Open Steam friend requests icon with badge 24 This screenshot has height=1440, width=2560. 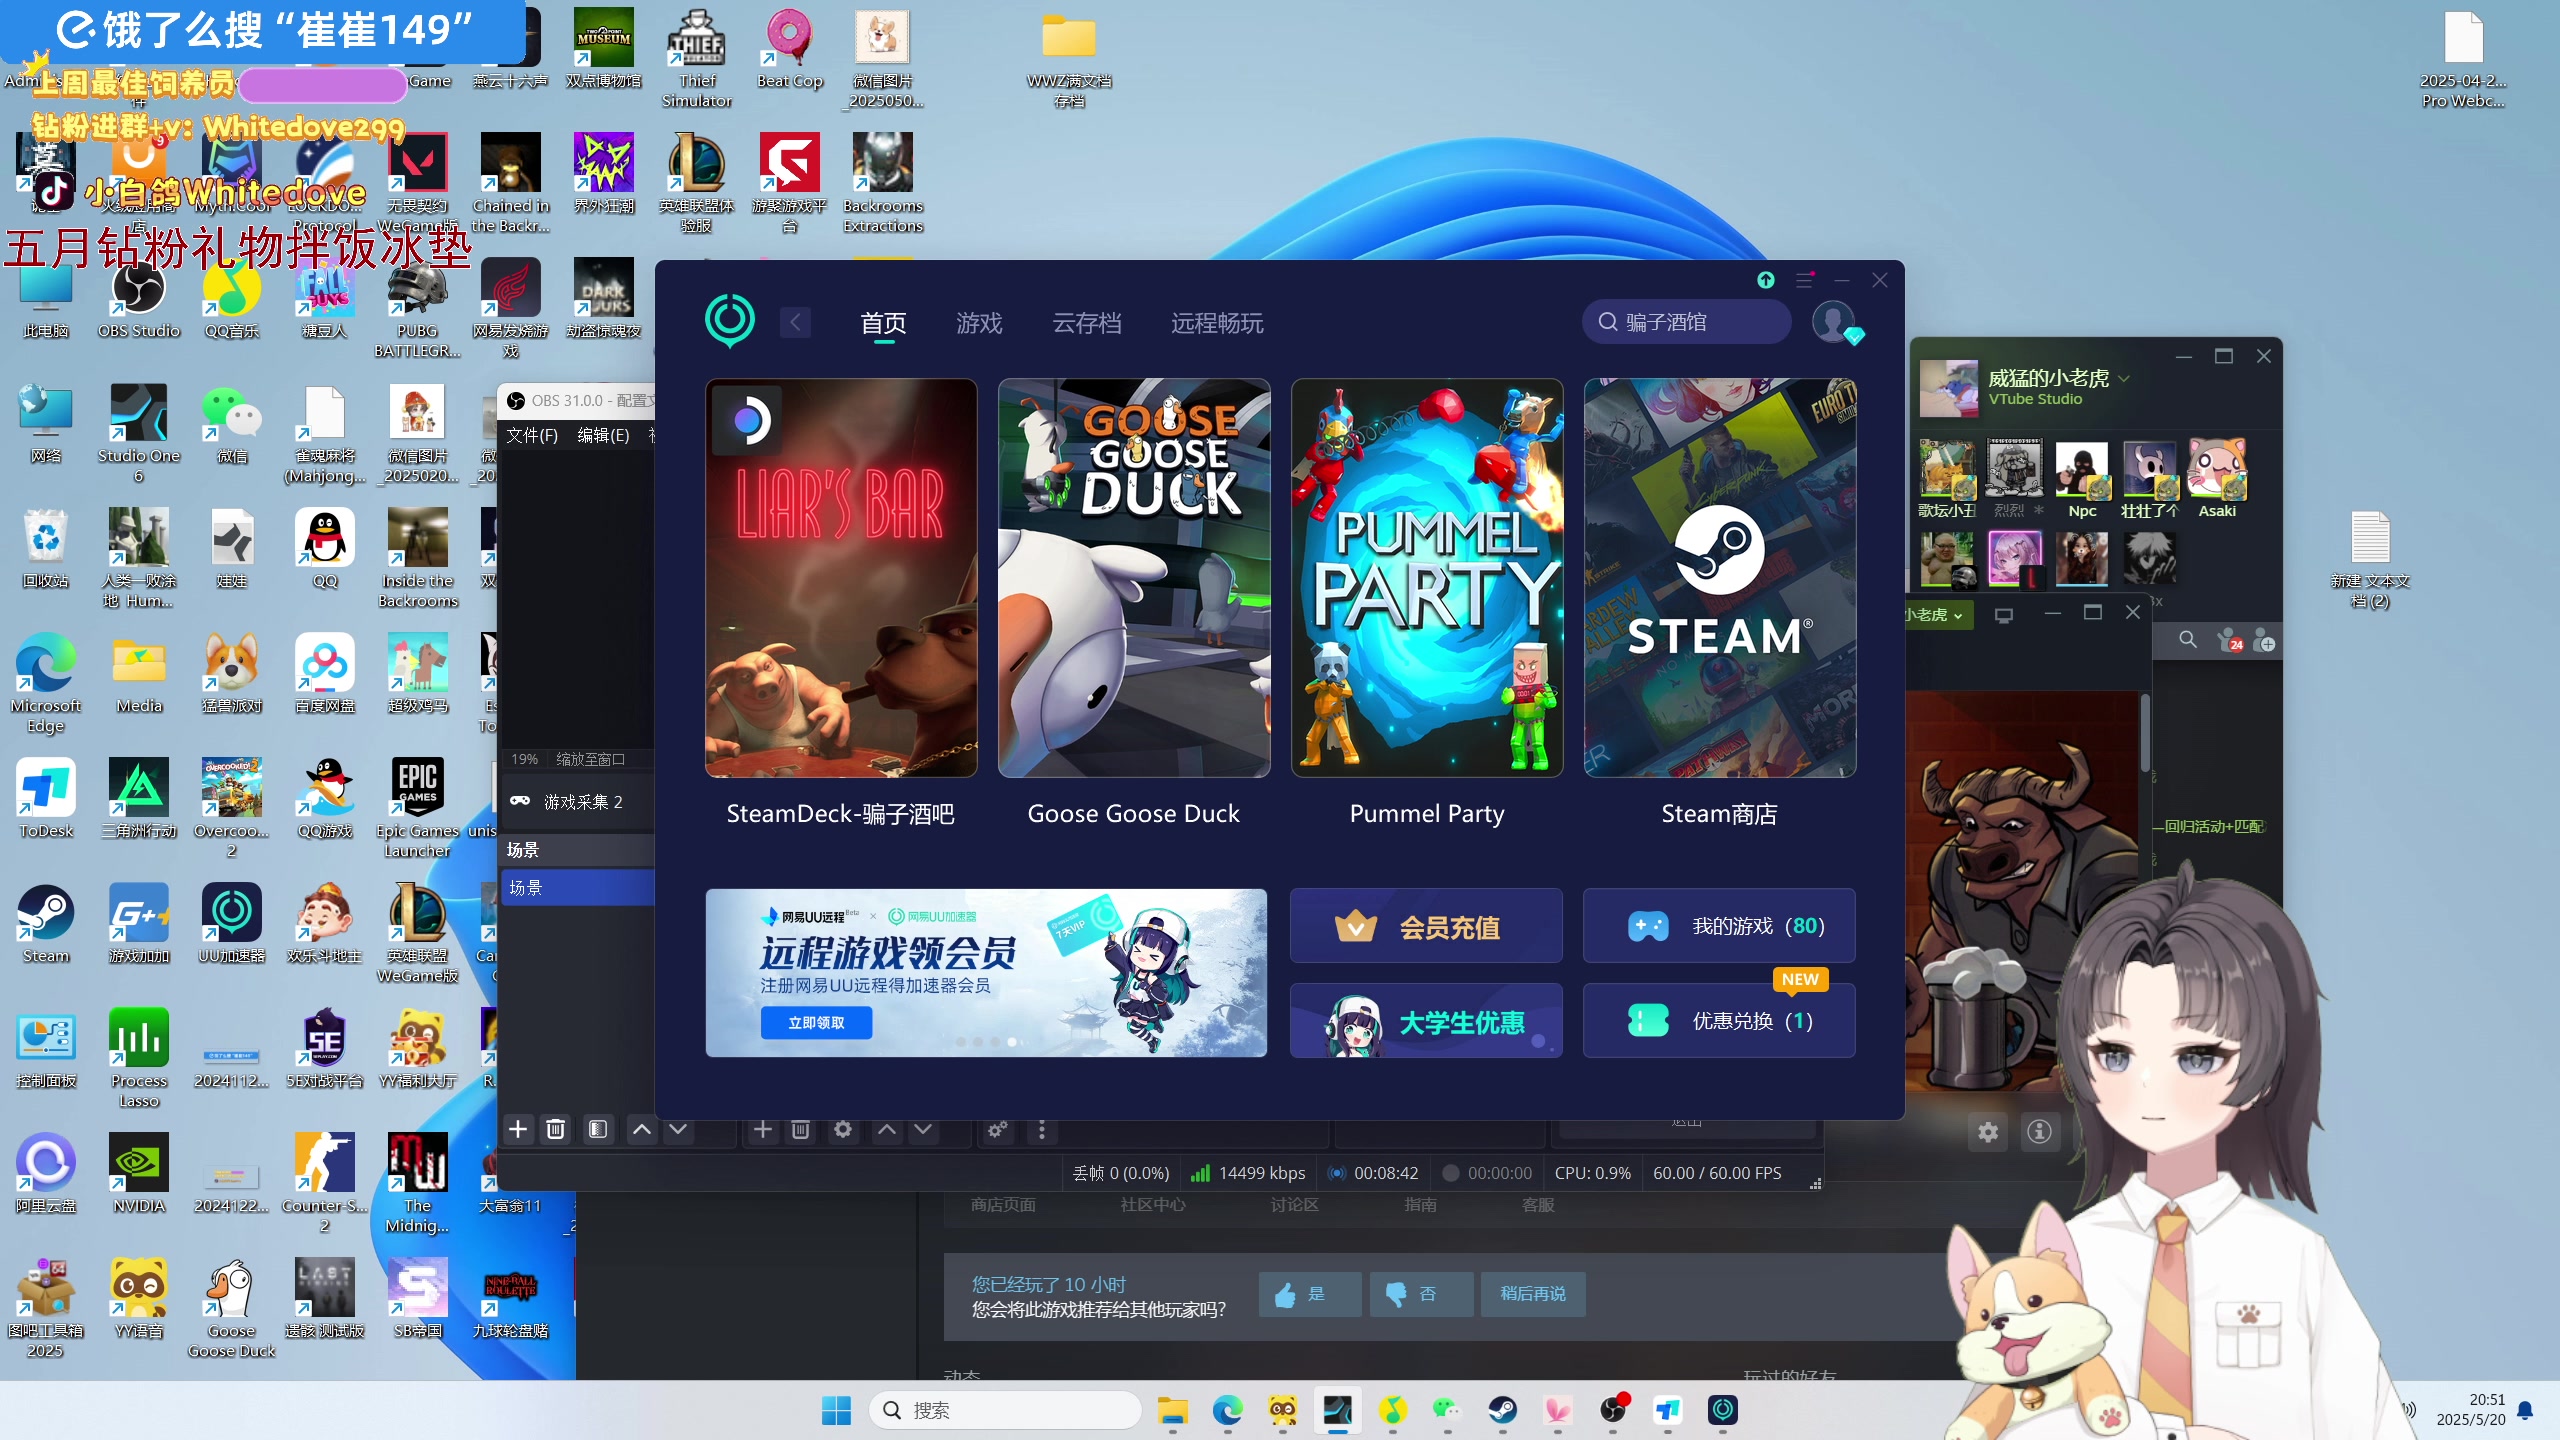[x=2229, y=641]
